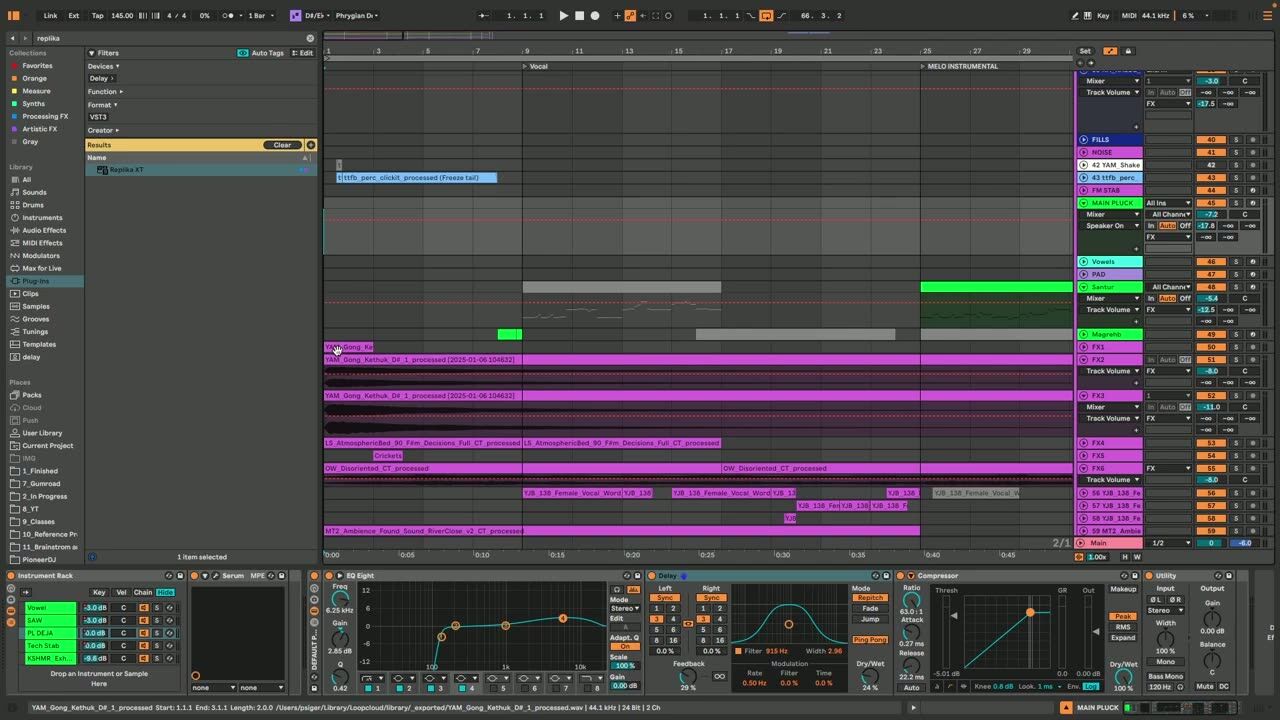Click the Vocal locator marker
Viewport: 1280px width, 720px height.
coord(535,66)
